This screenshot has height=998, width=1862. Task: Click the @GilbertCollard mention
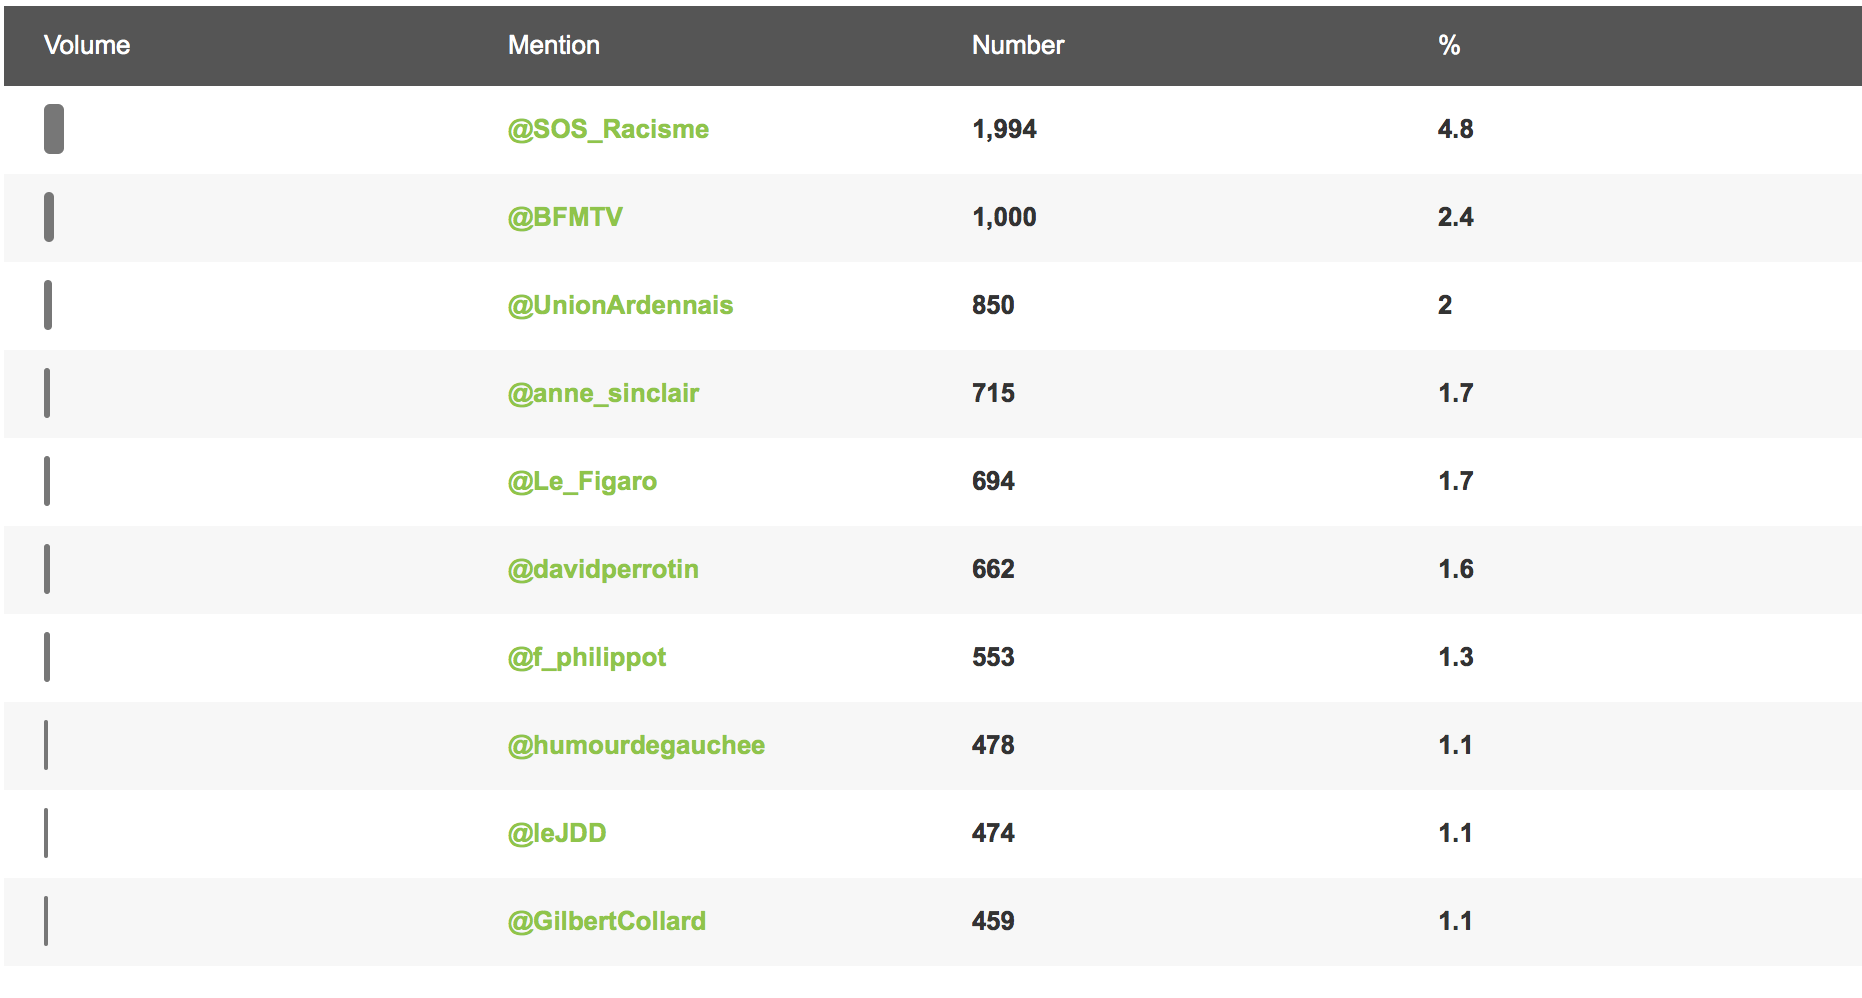click(x=607, y=922)
